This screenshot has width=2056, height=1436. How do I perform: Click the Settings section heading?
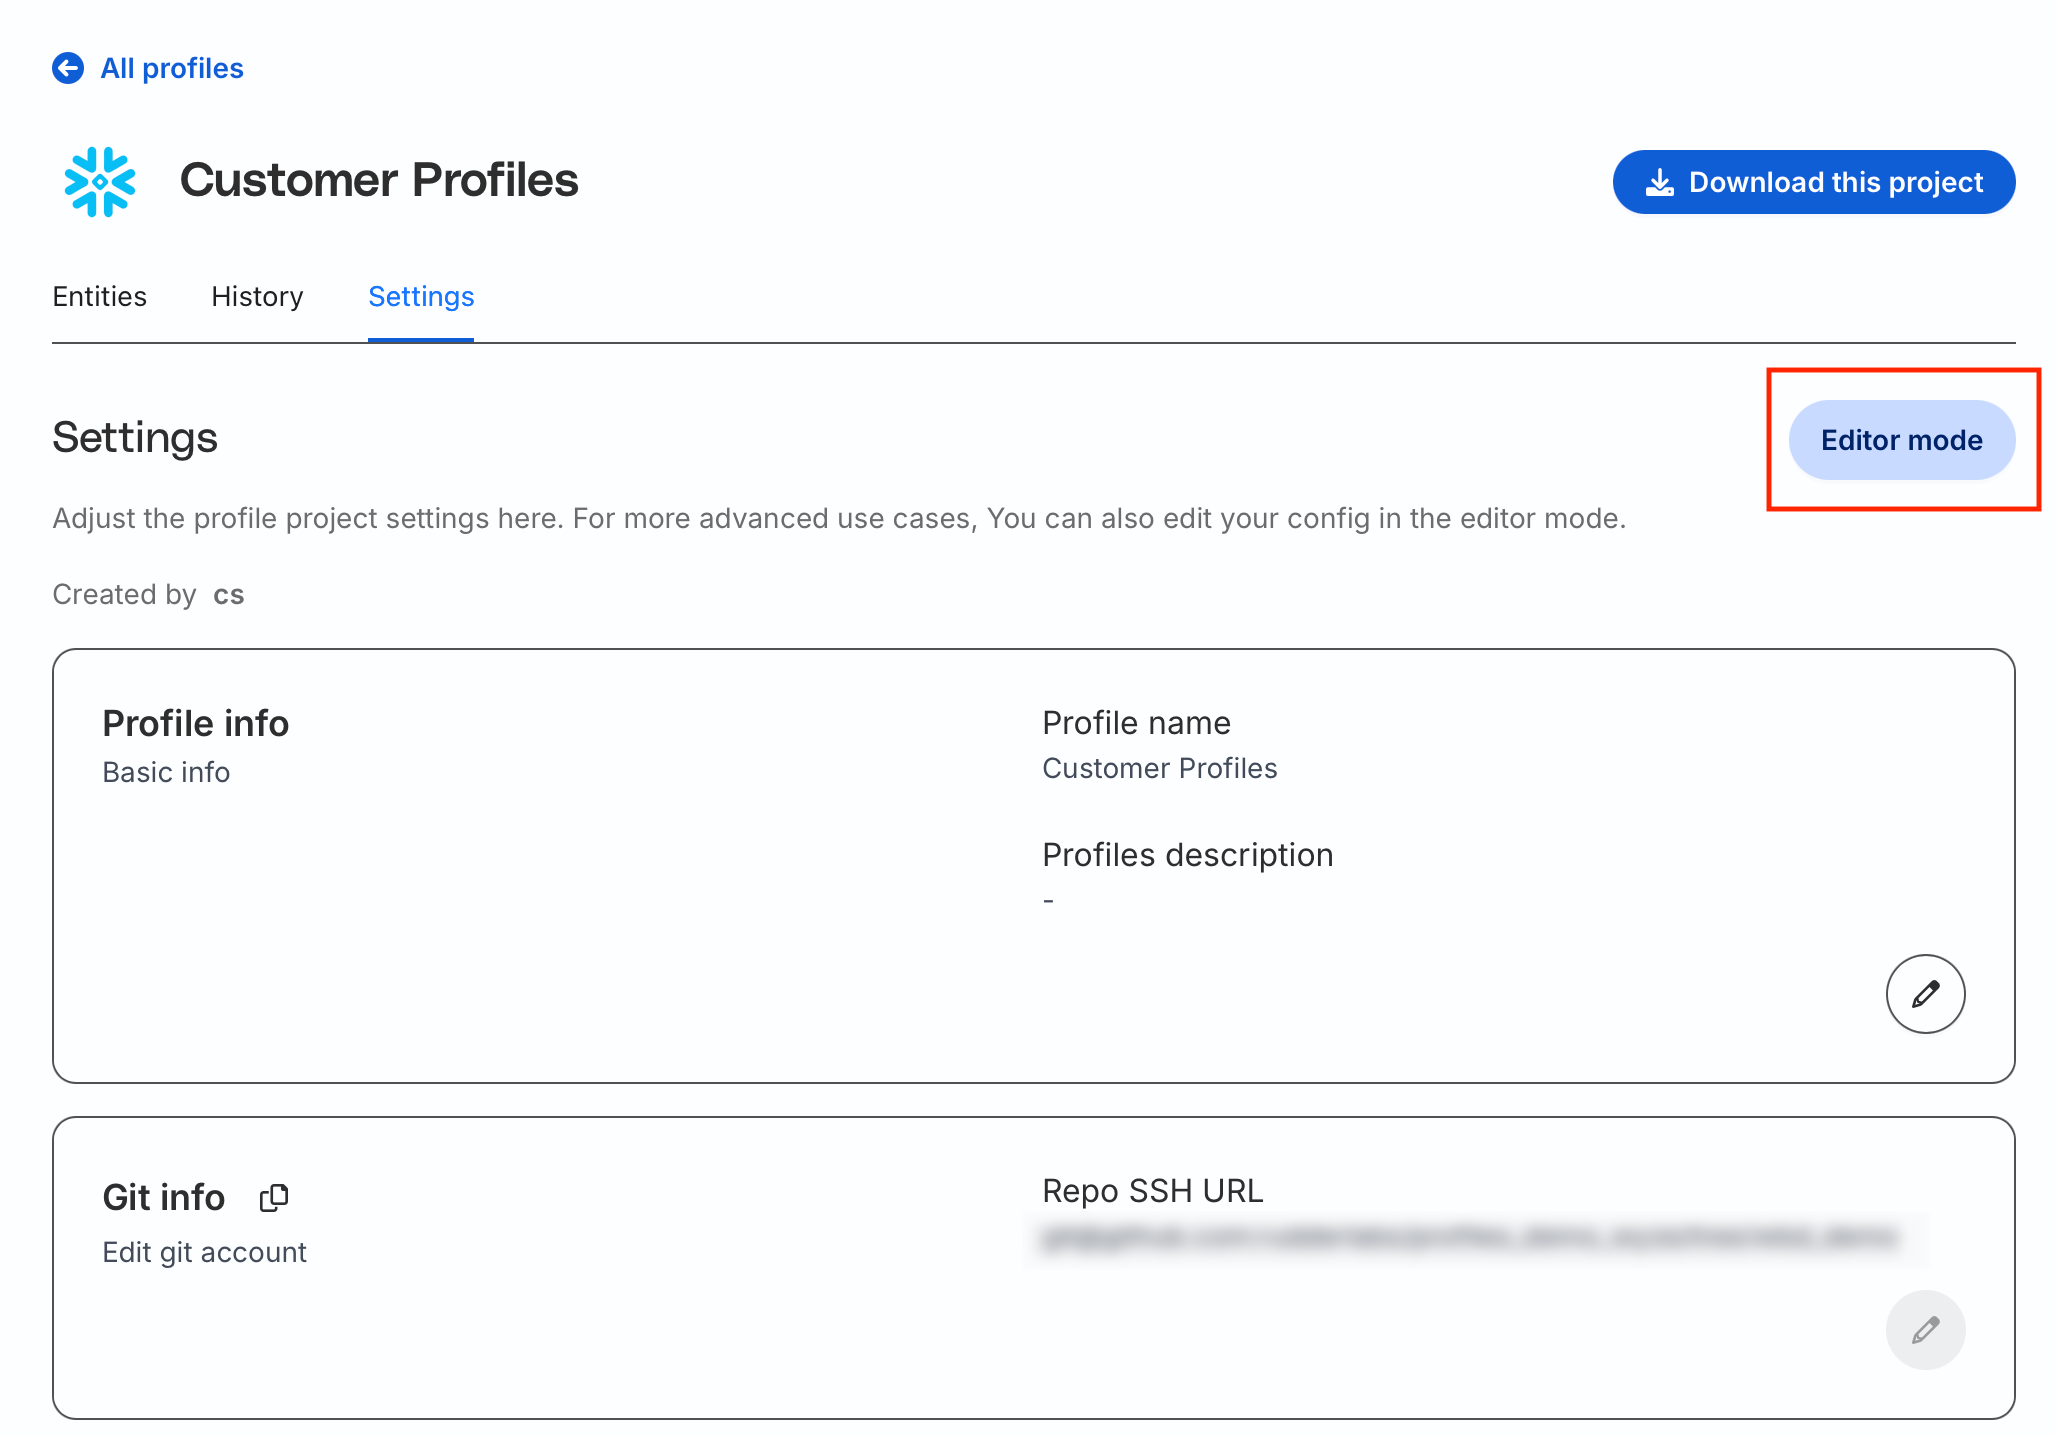[135, 438]
